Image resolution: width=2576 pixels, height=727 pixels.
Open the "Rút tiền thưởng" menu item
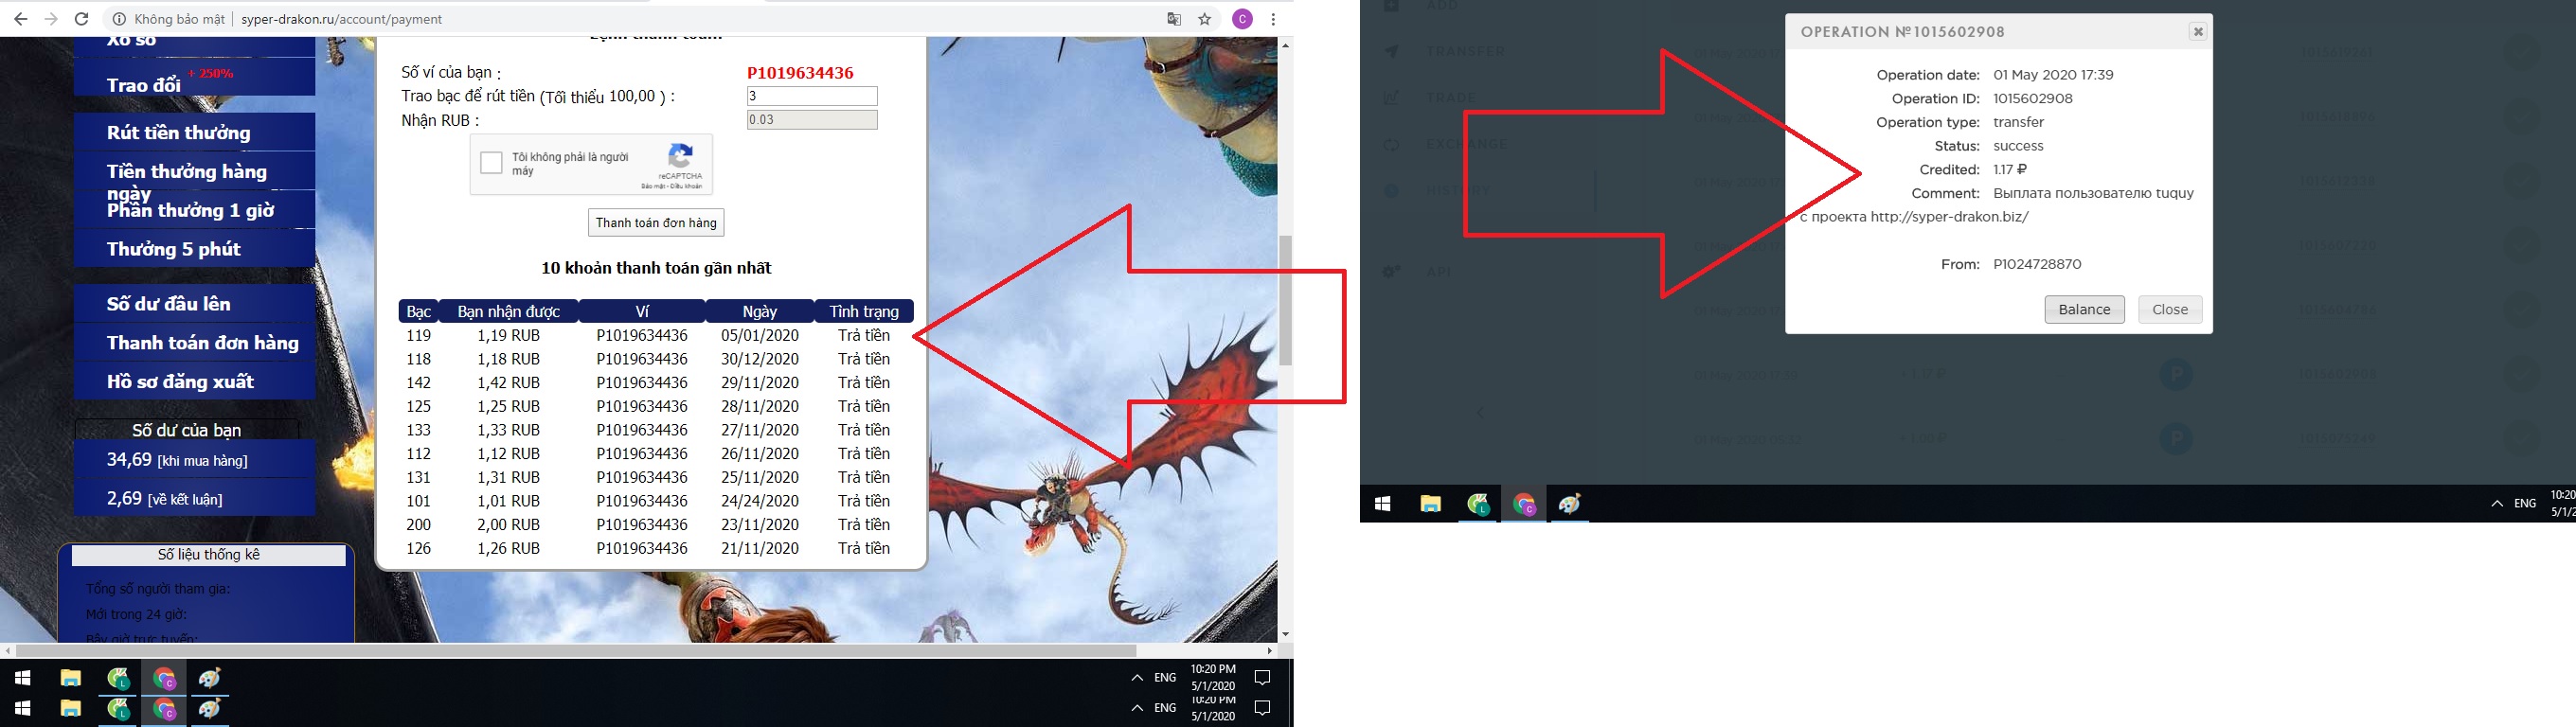194,132
